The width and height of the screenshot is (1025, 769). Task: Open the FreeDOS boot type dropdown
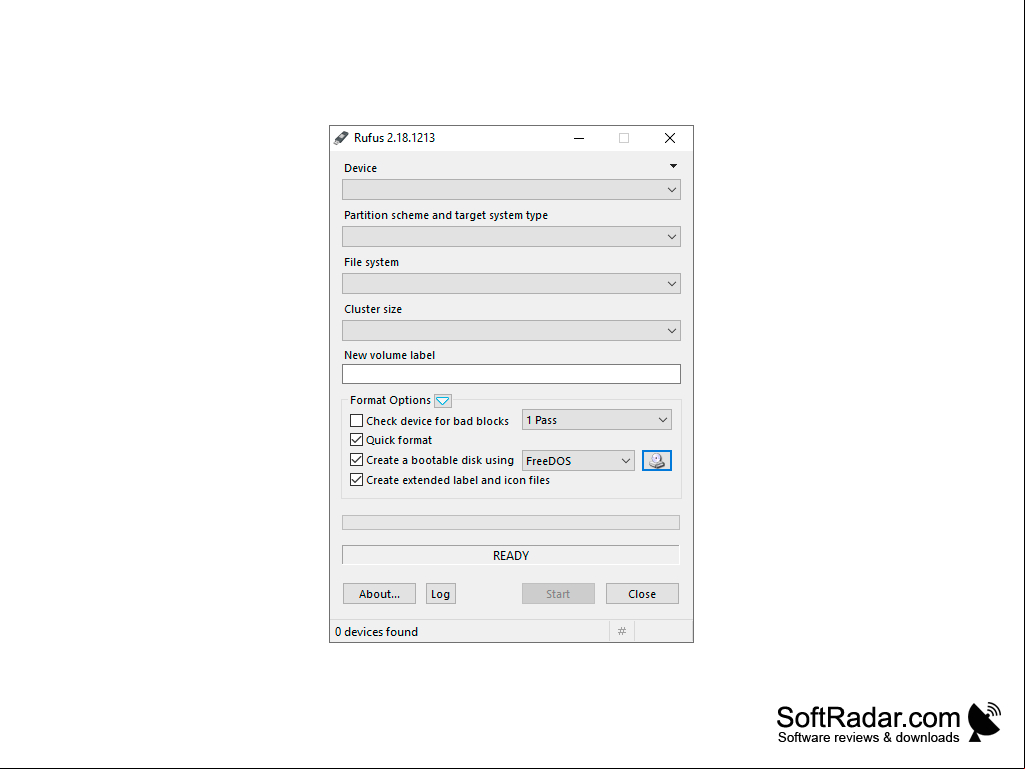click(578, 460)
